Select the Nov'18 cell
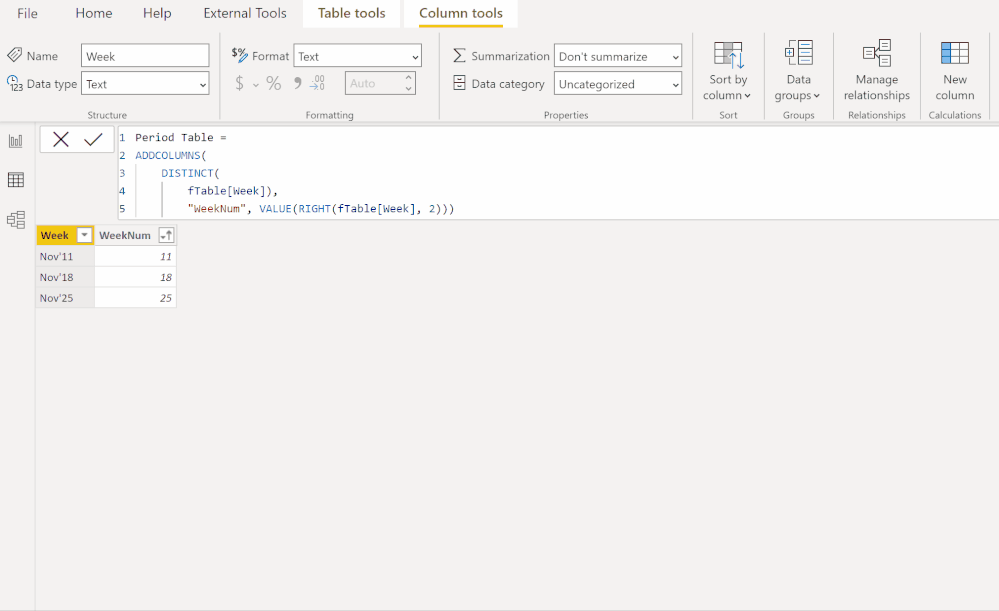 (x=65, y=277)
